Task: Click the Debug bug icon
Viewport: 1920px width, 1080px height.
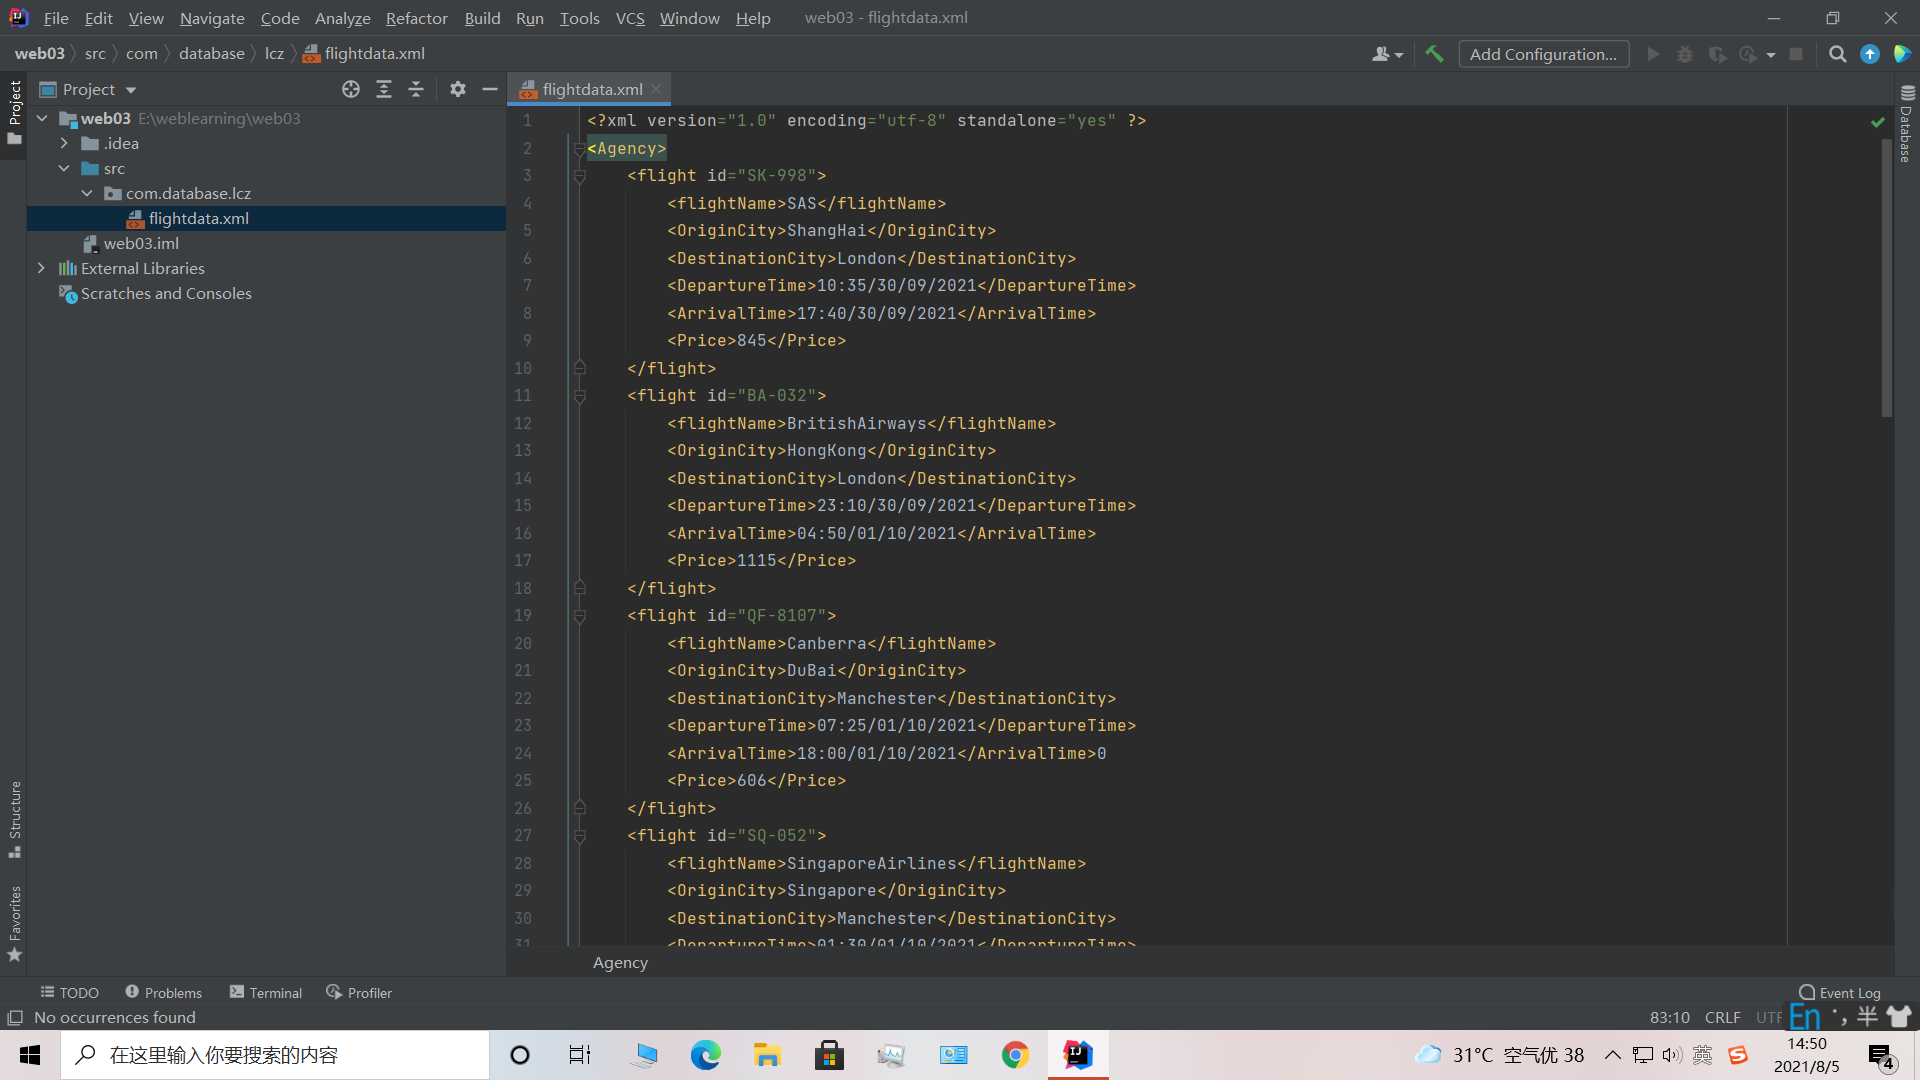Action: [1685, 54]
